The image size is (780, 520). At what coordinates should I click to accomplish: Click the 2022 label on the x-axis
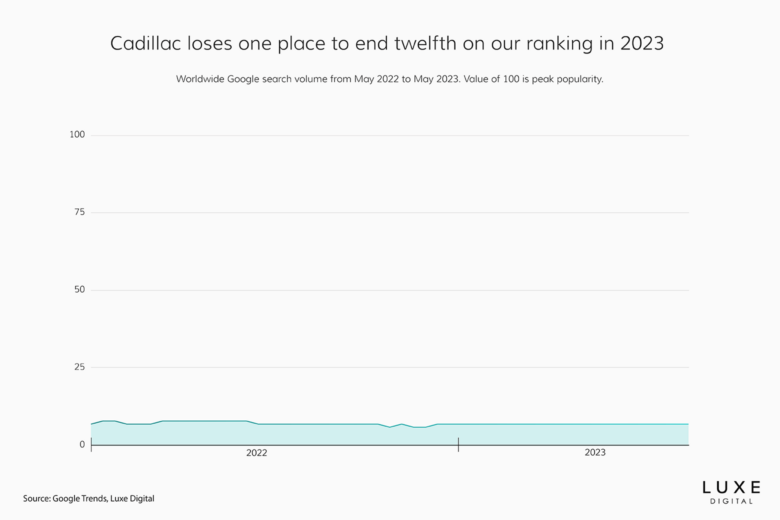click(257, 453)
